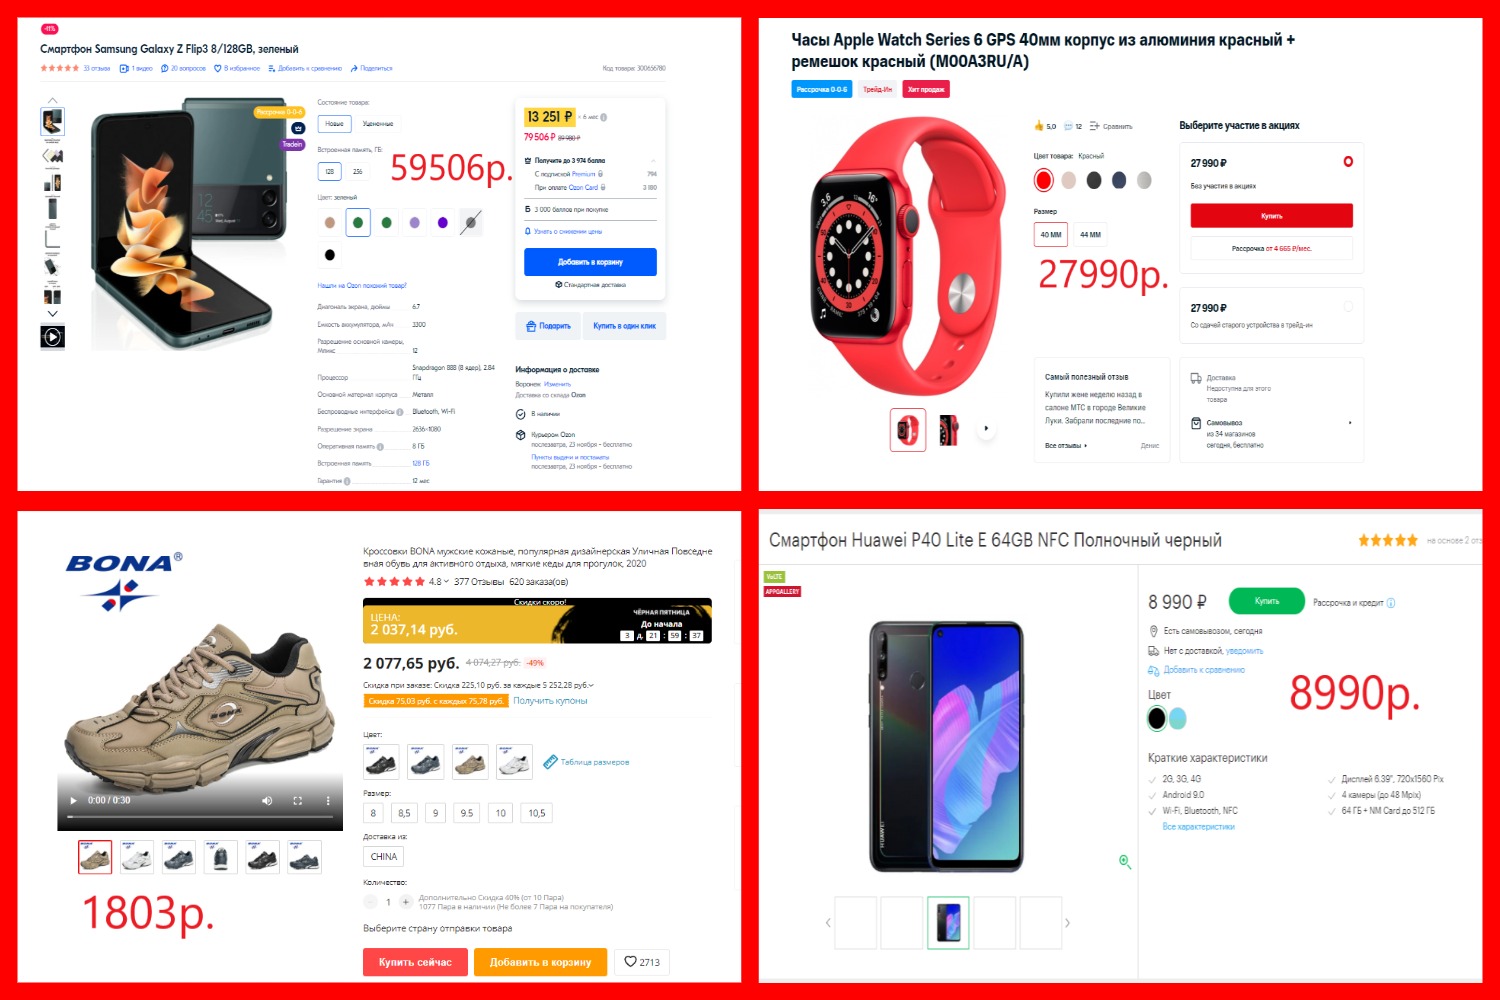The image size is (1500, 1000).
Task: Open the sneaker video in fullscreen
Action: click(x=297, y=801)
